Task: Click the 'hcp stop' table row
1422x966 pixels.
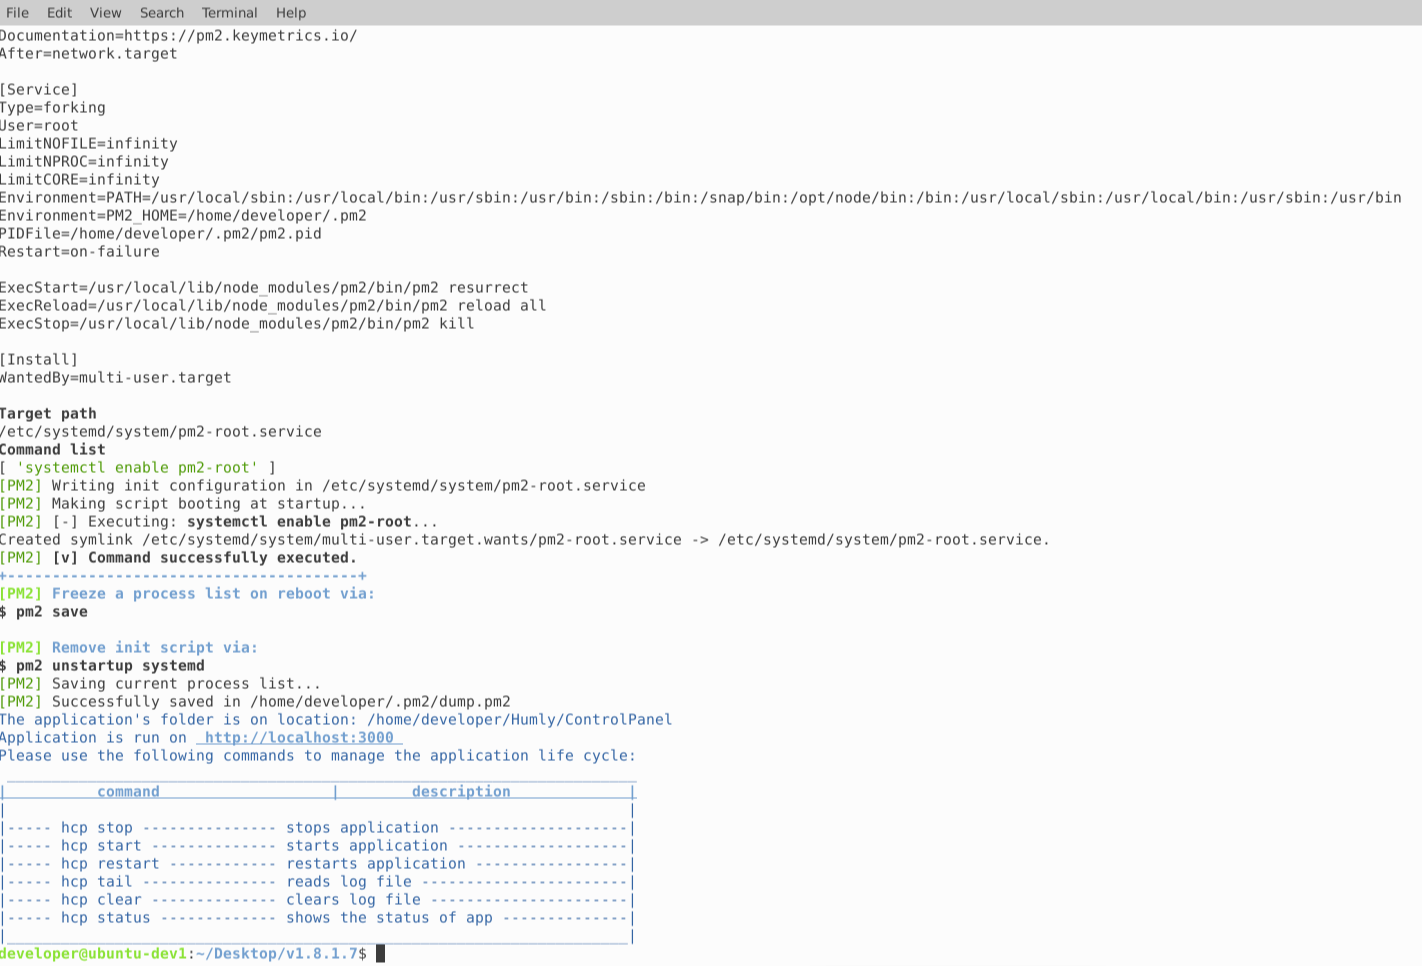Action: (317, 828)
